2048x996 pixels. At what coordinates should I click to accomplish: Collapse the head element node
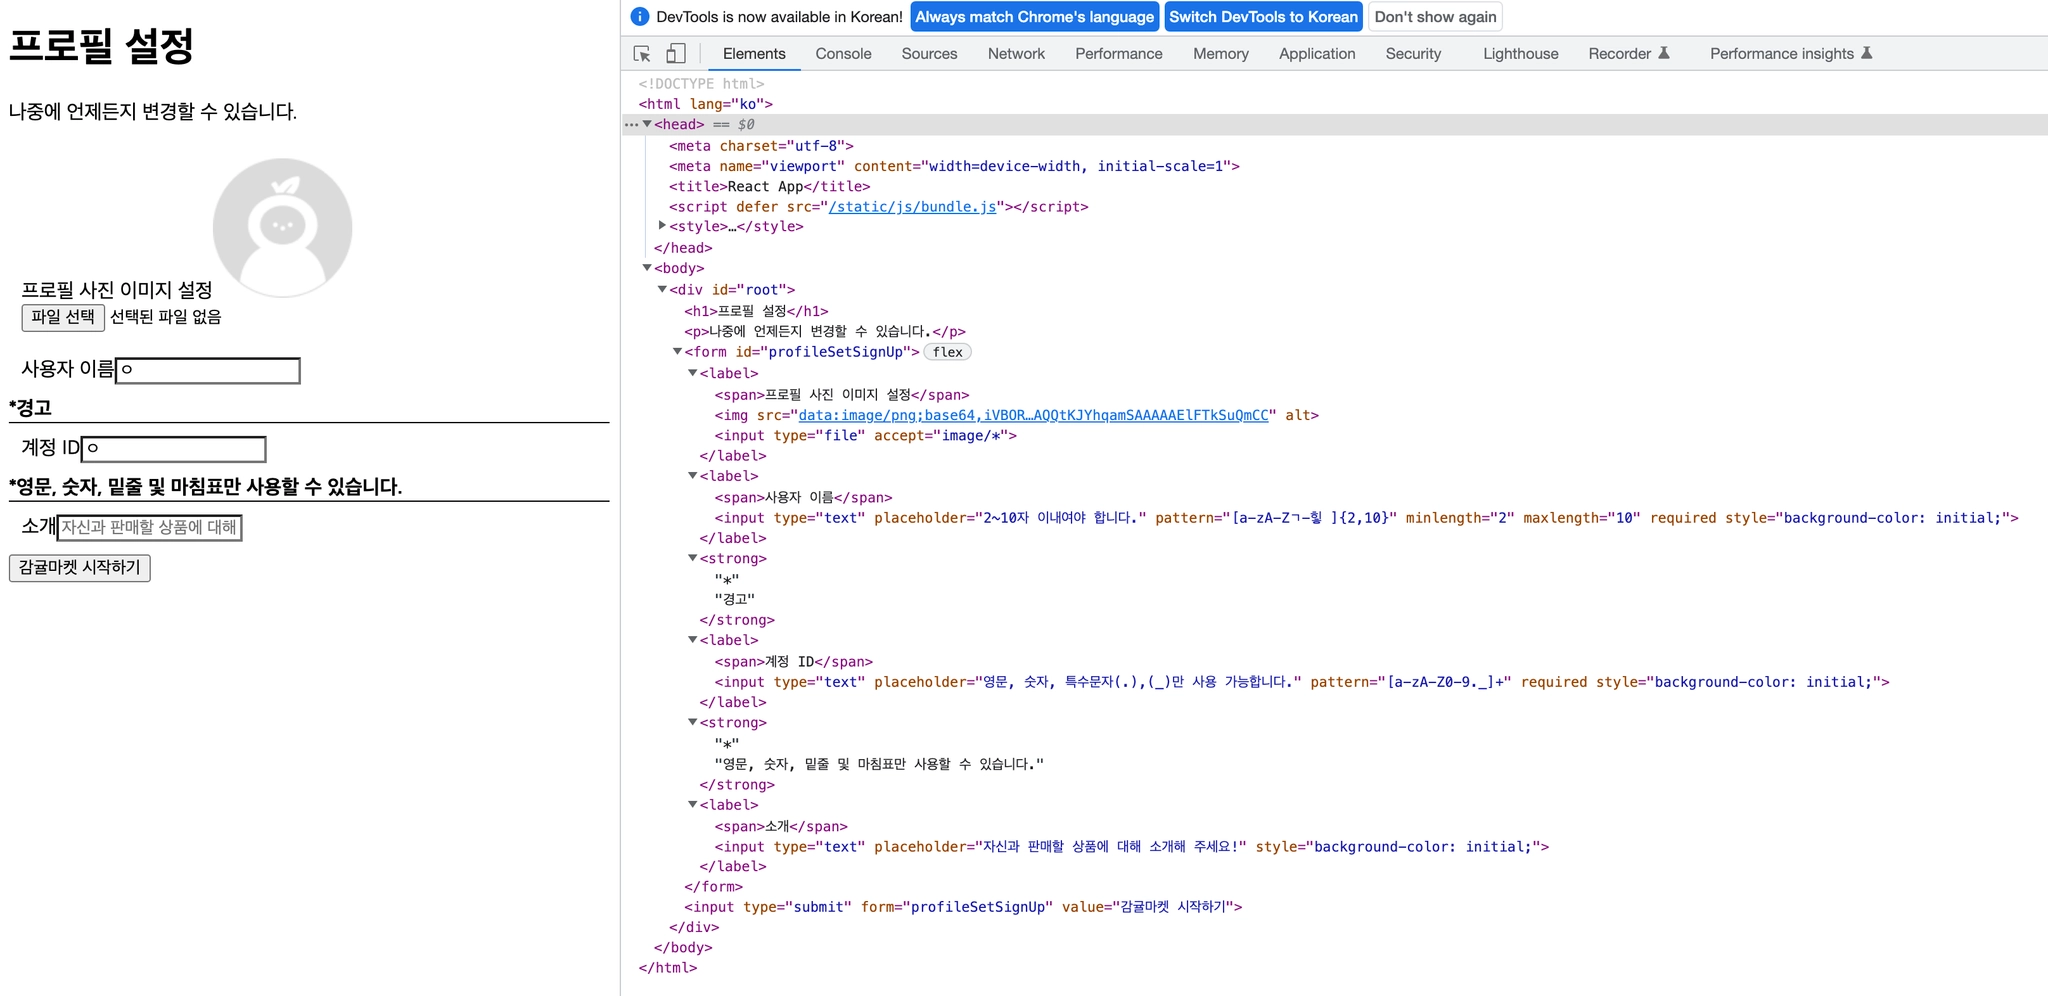[x=647, y=125]
